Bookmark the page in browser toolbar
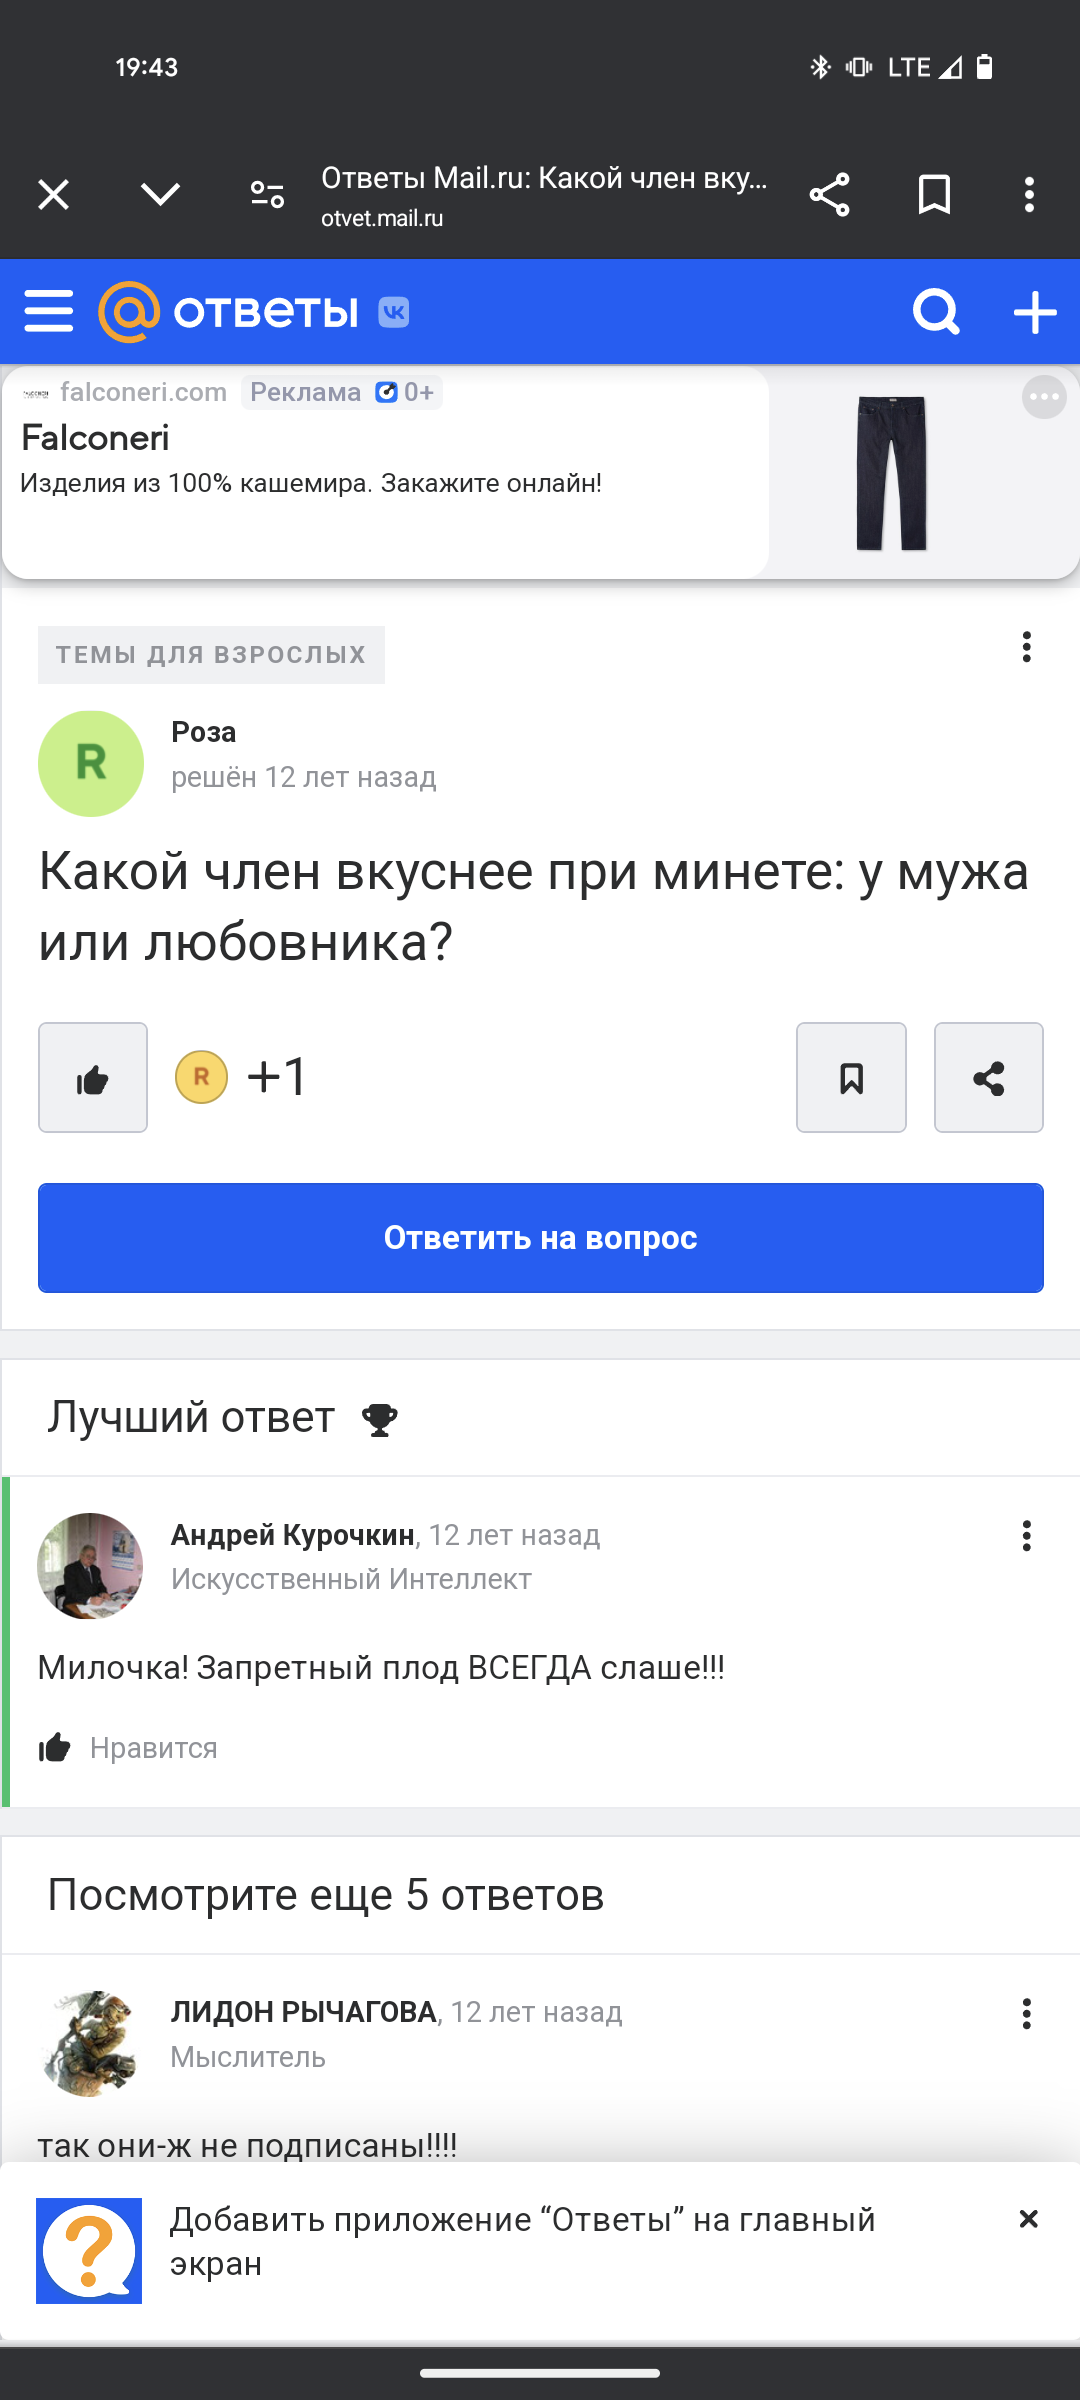 (x=934, y=194)
